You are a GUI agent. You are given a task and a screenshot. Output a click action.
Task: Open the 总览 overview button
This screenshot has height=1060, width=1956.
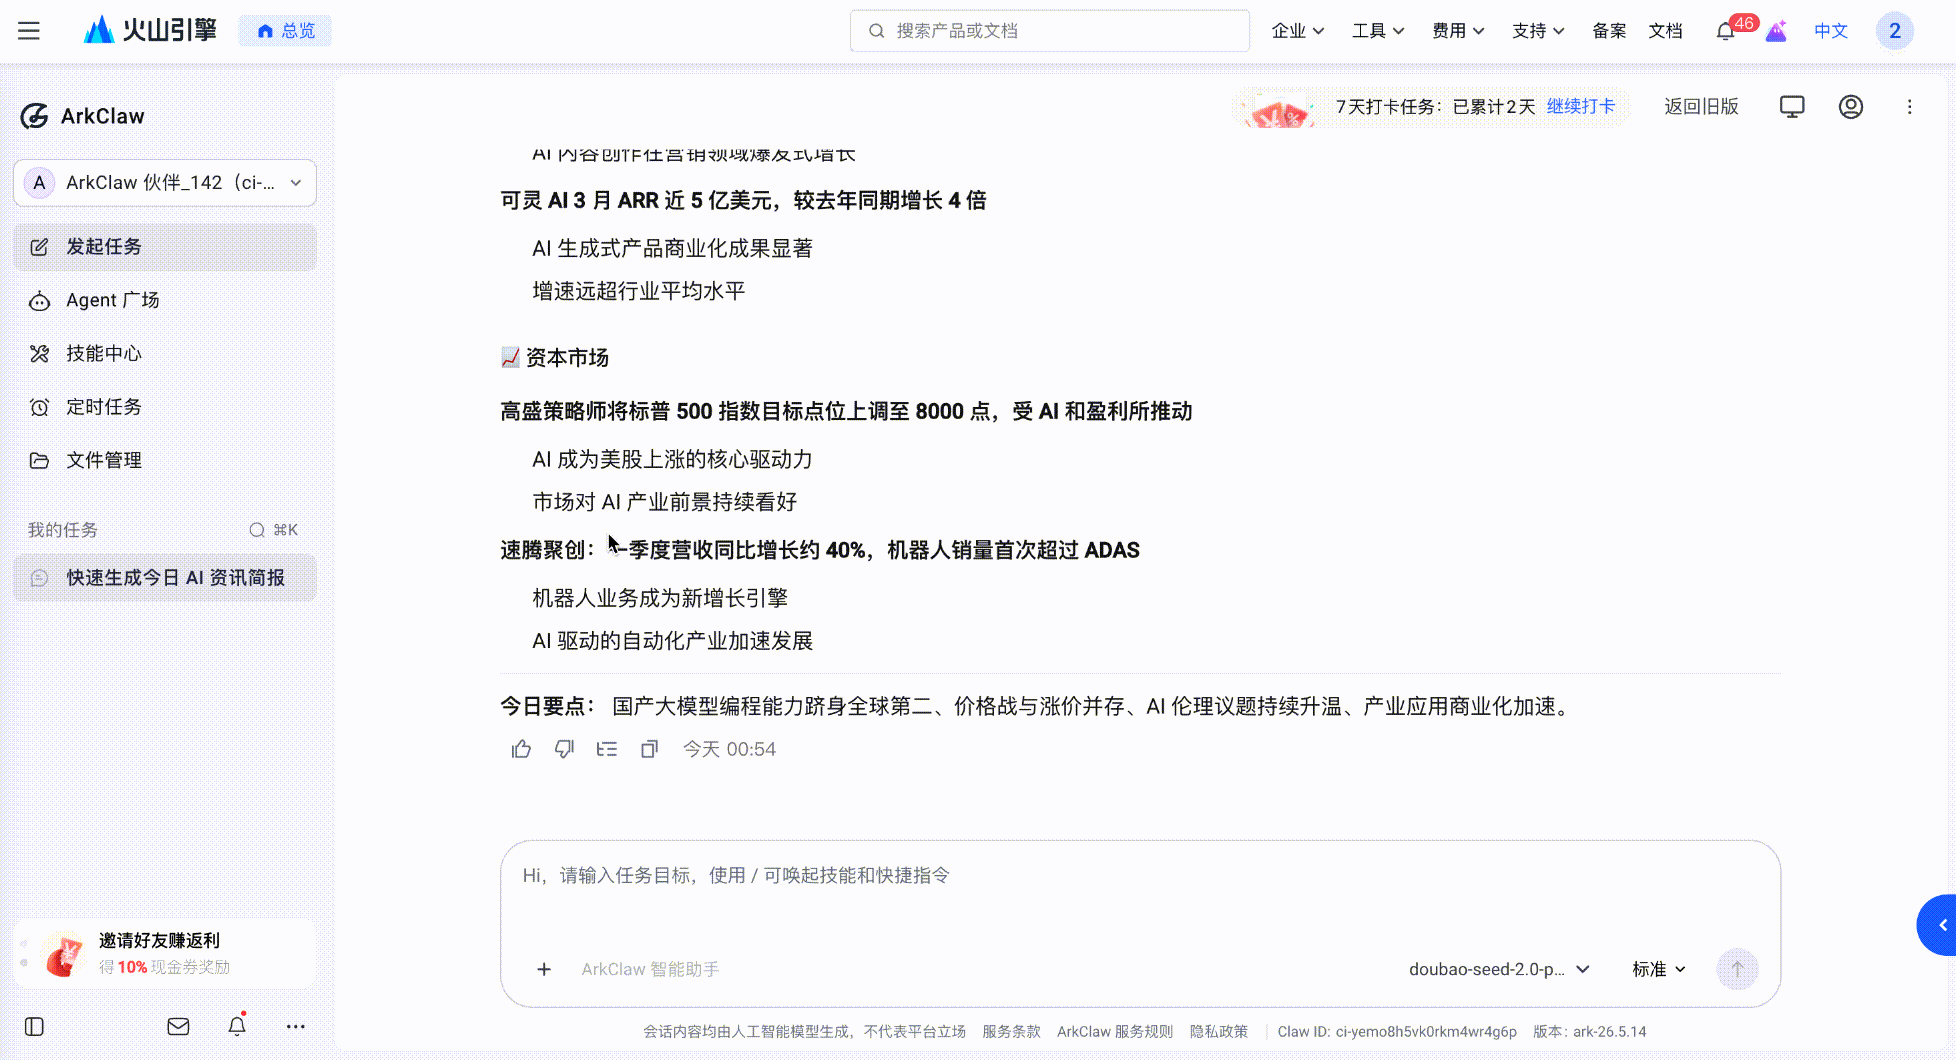tap(285, 31)
